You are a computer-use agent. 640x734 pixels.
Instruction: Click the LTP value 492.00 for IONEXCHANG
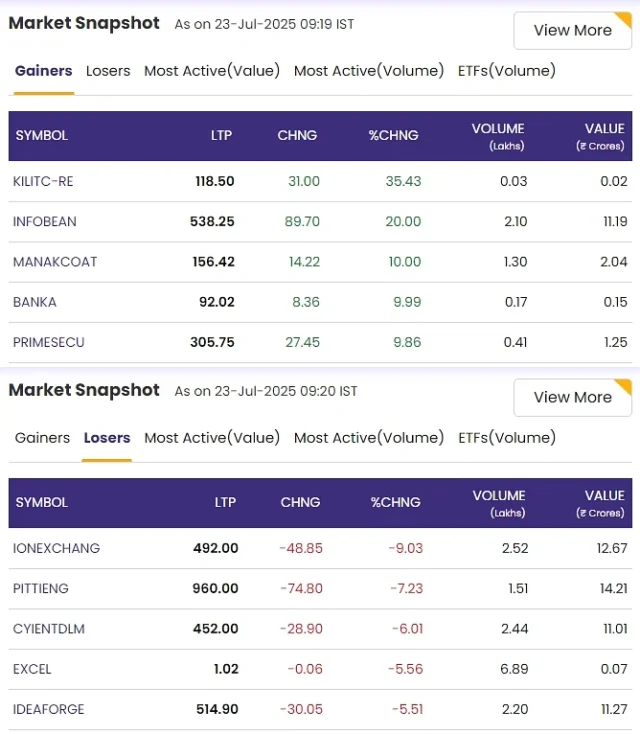tap(215, 548)
